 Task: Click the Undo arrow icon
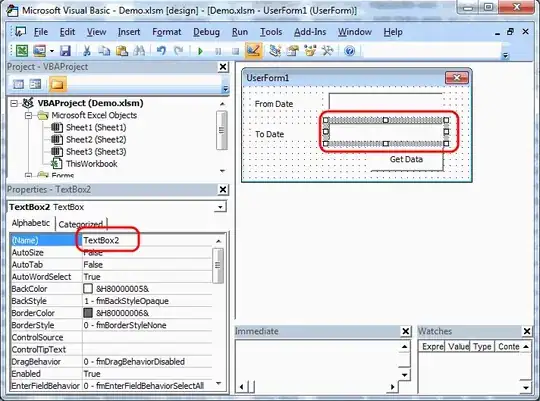click(x=161, y=51)
